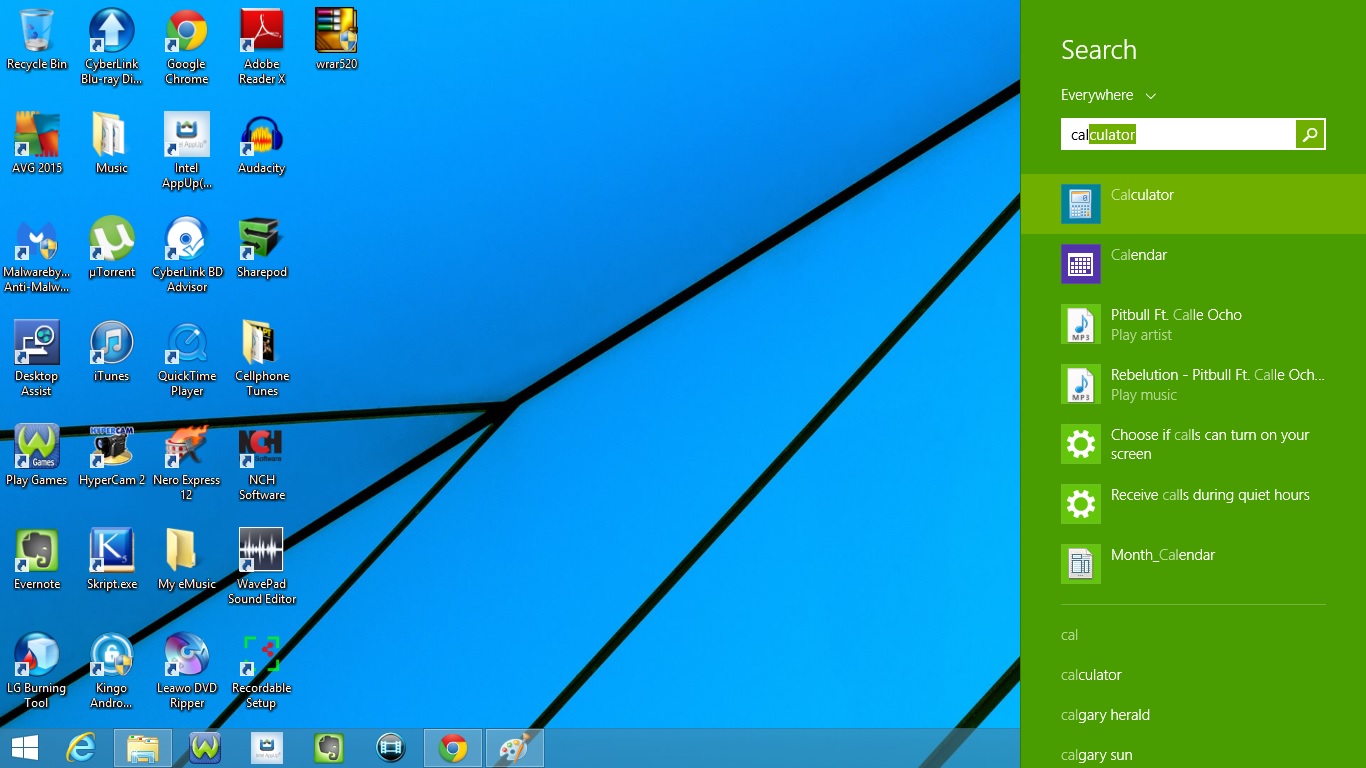Select Play Games desktop icon
The height and width of the screenshot is (768, 1366).
pos(37,455)
